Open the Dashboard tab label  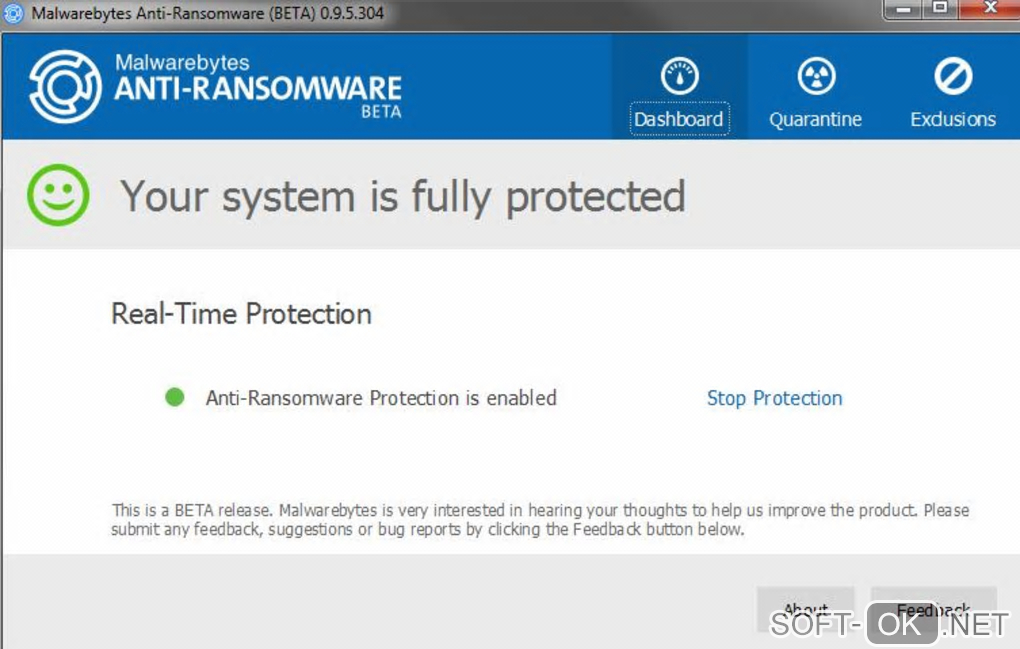679,119
